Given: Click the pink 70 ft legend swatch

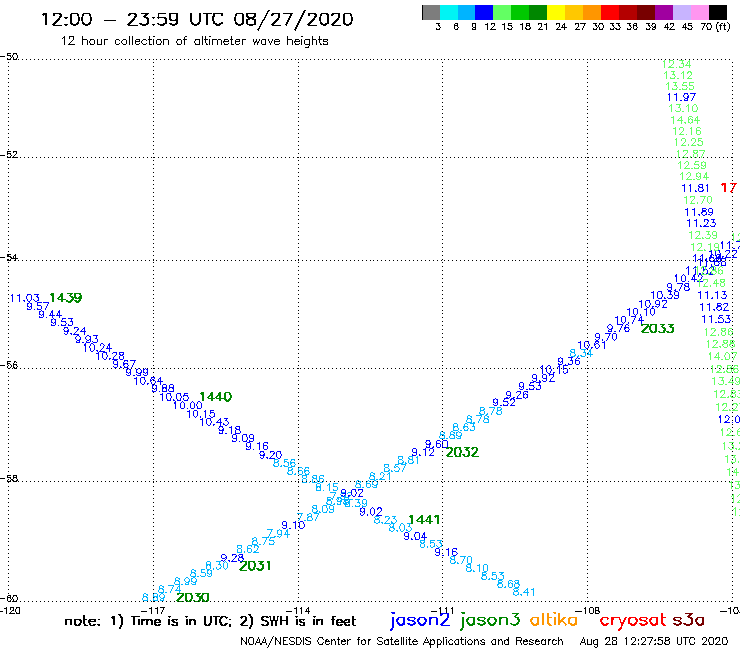Looking at the screenshot, I should tap(699, 12).
